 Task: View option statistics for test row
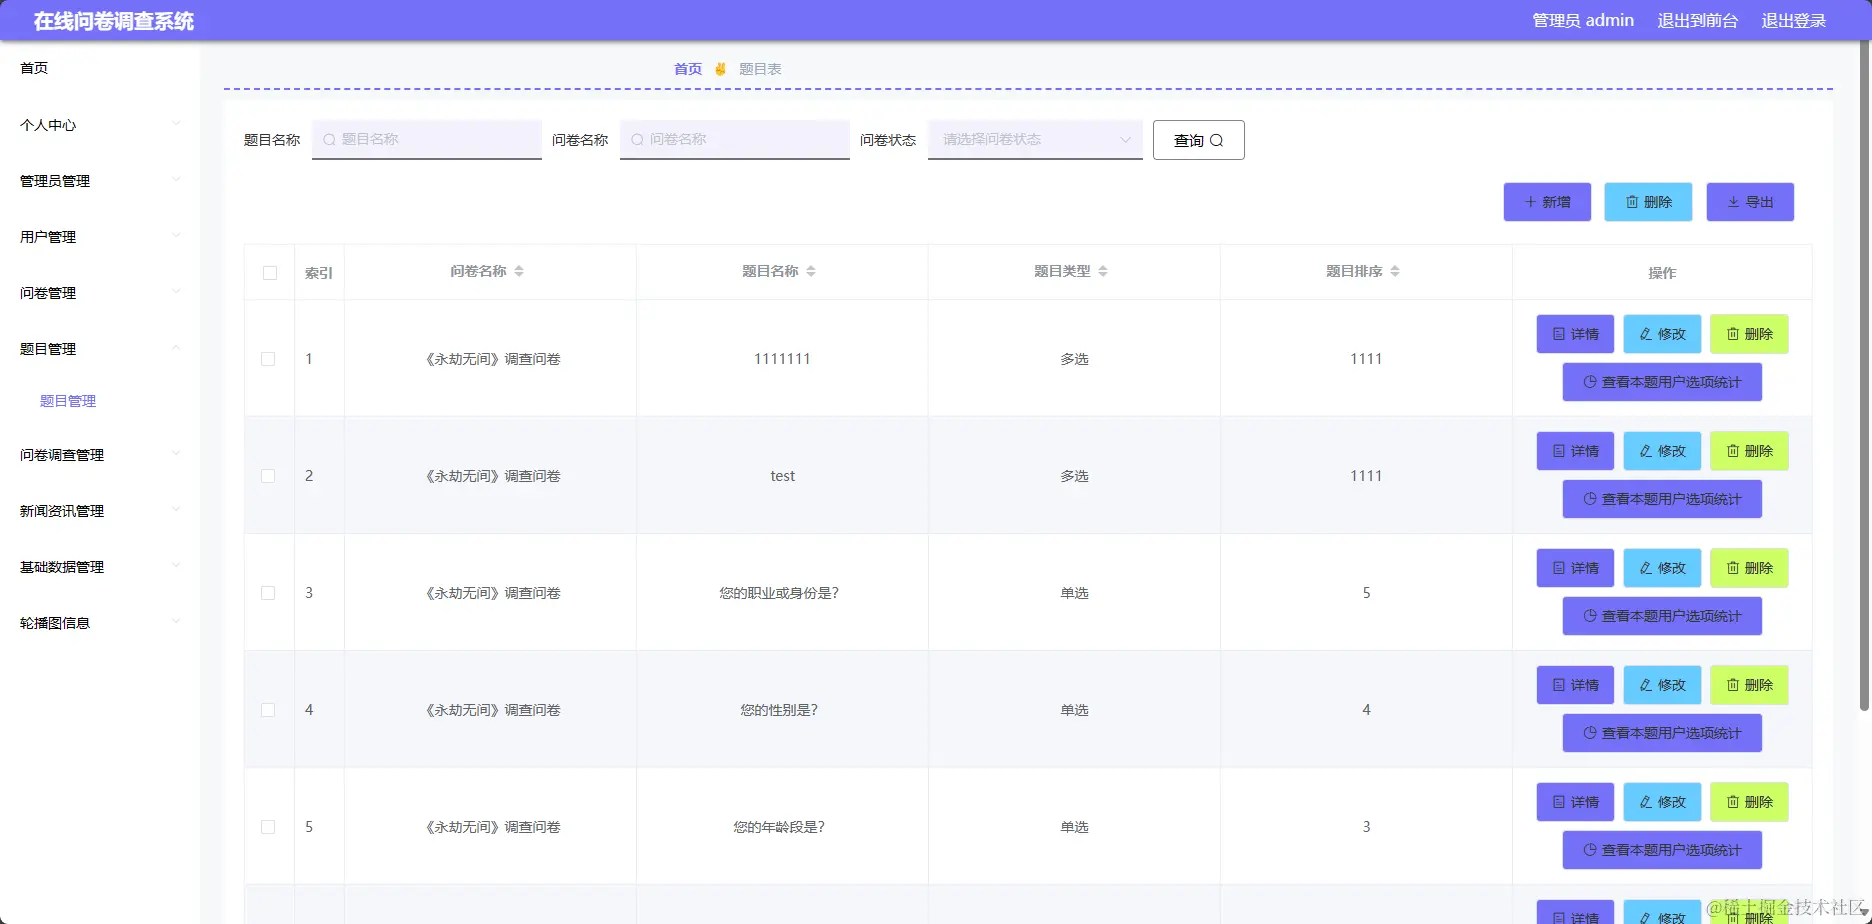1662,499
